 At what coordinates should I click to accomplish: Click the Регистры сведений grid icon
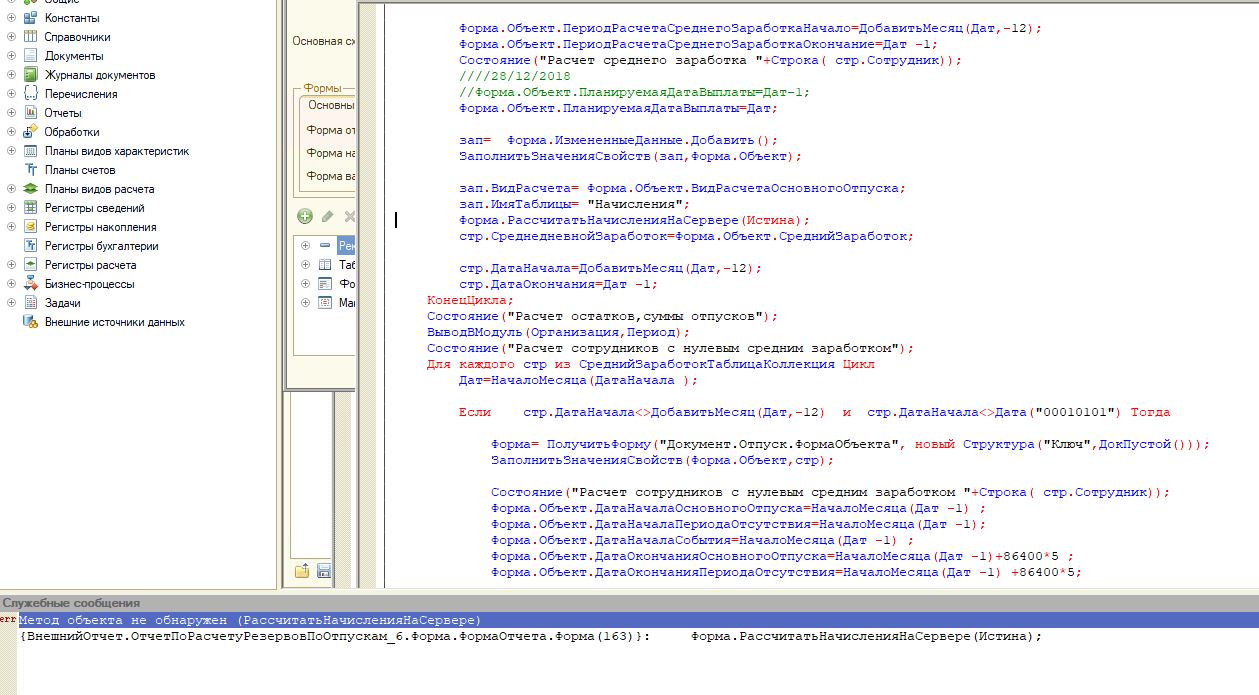tap(30, 208)
